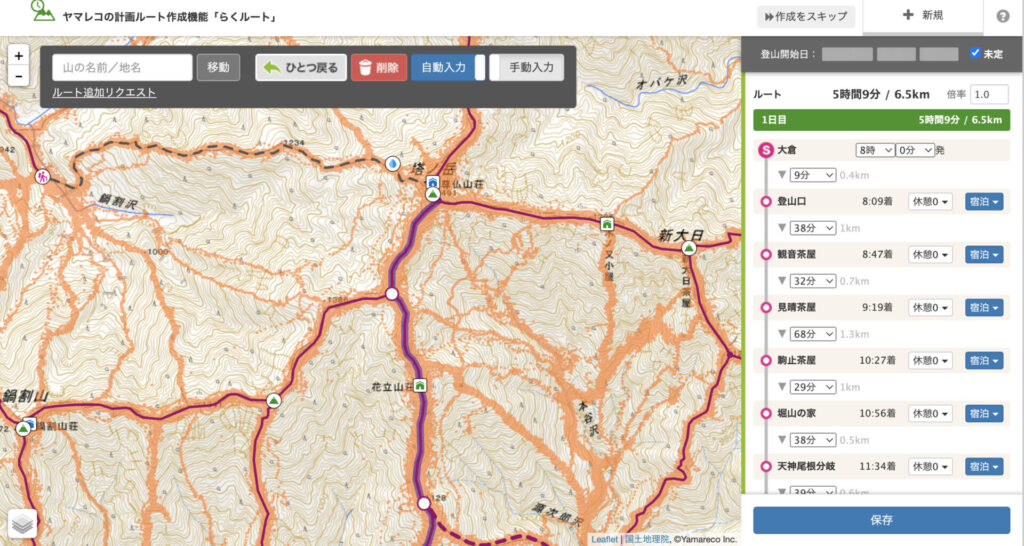Image resolution: width=1024 pixels, height=546 pixels.
Task: Open the 38分 dropdown below 登山口
Action: tap(812, 228)
